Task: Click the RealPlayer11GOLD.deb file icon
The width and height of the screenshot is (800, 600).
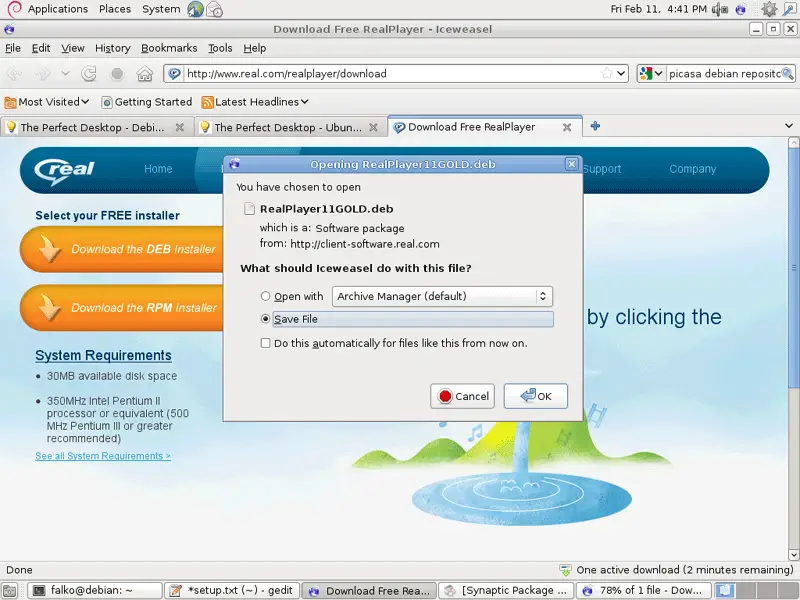Action: point(249,209)
